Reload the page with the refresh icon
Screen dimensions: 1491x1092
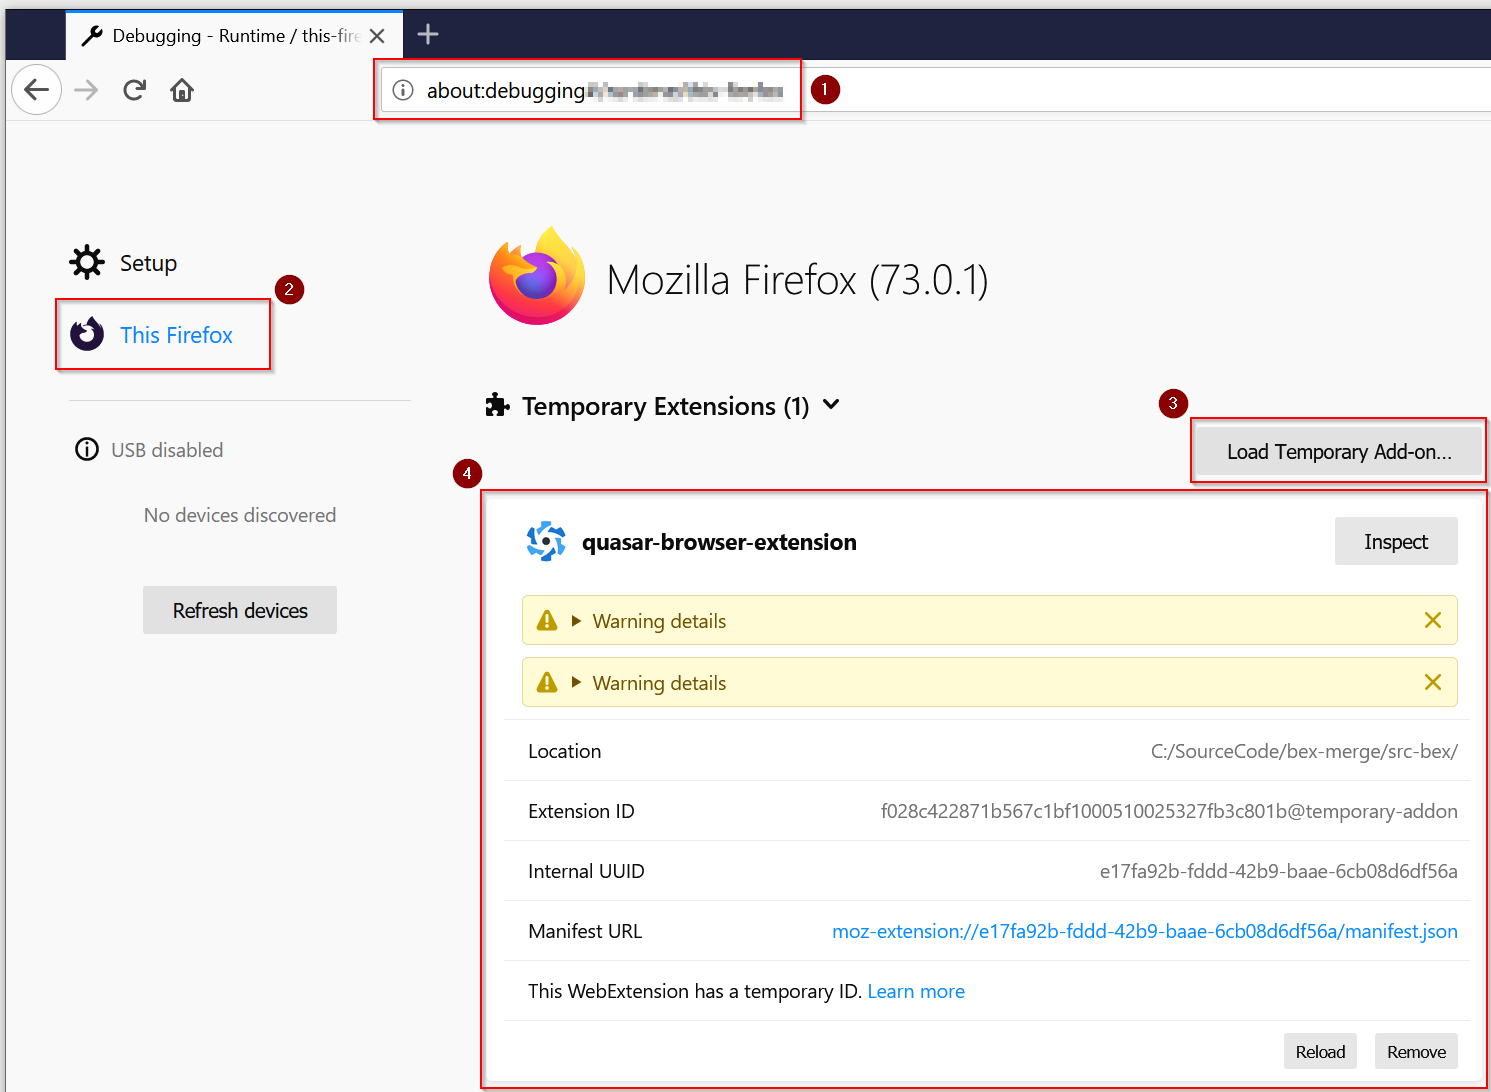(135, 91)
